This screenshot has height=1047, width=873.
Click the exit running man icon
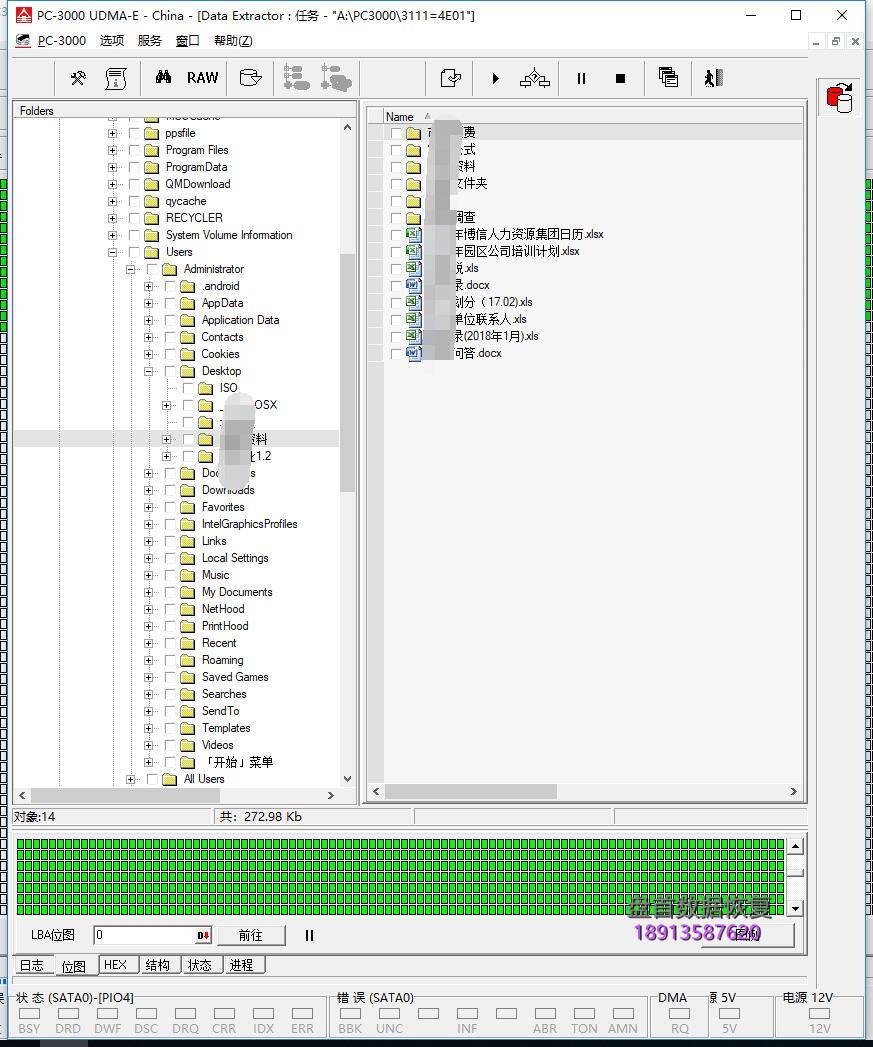pyautogui.click(x=713, y=78)
